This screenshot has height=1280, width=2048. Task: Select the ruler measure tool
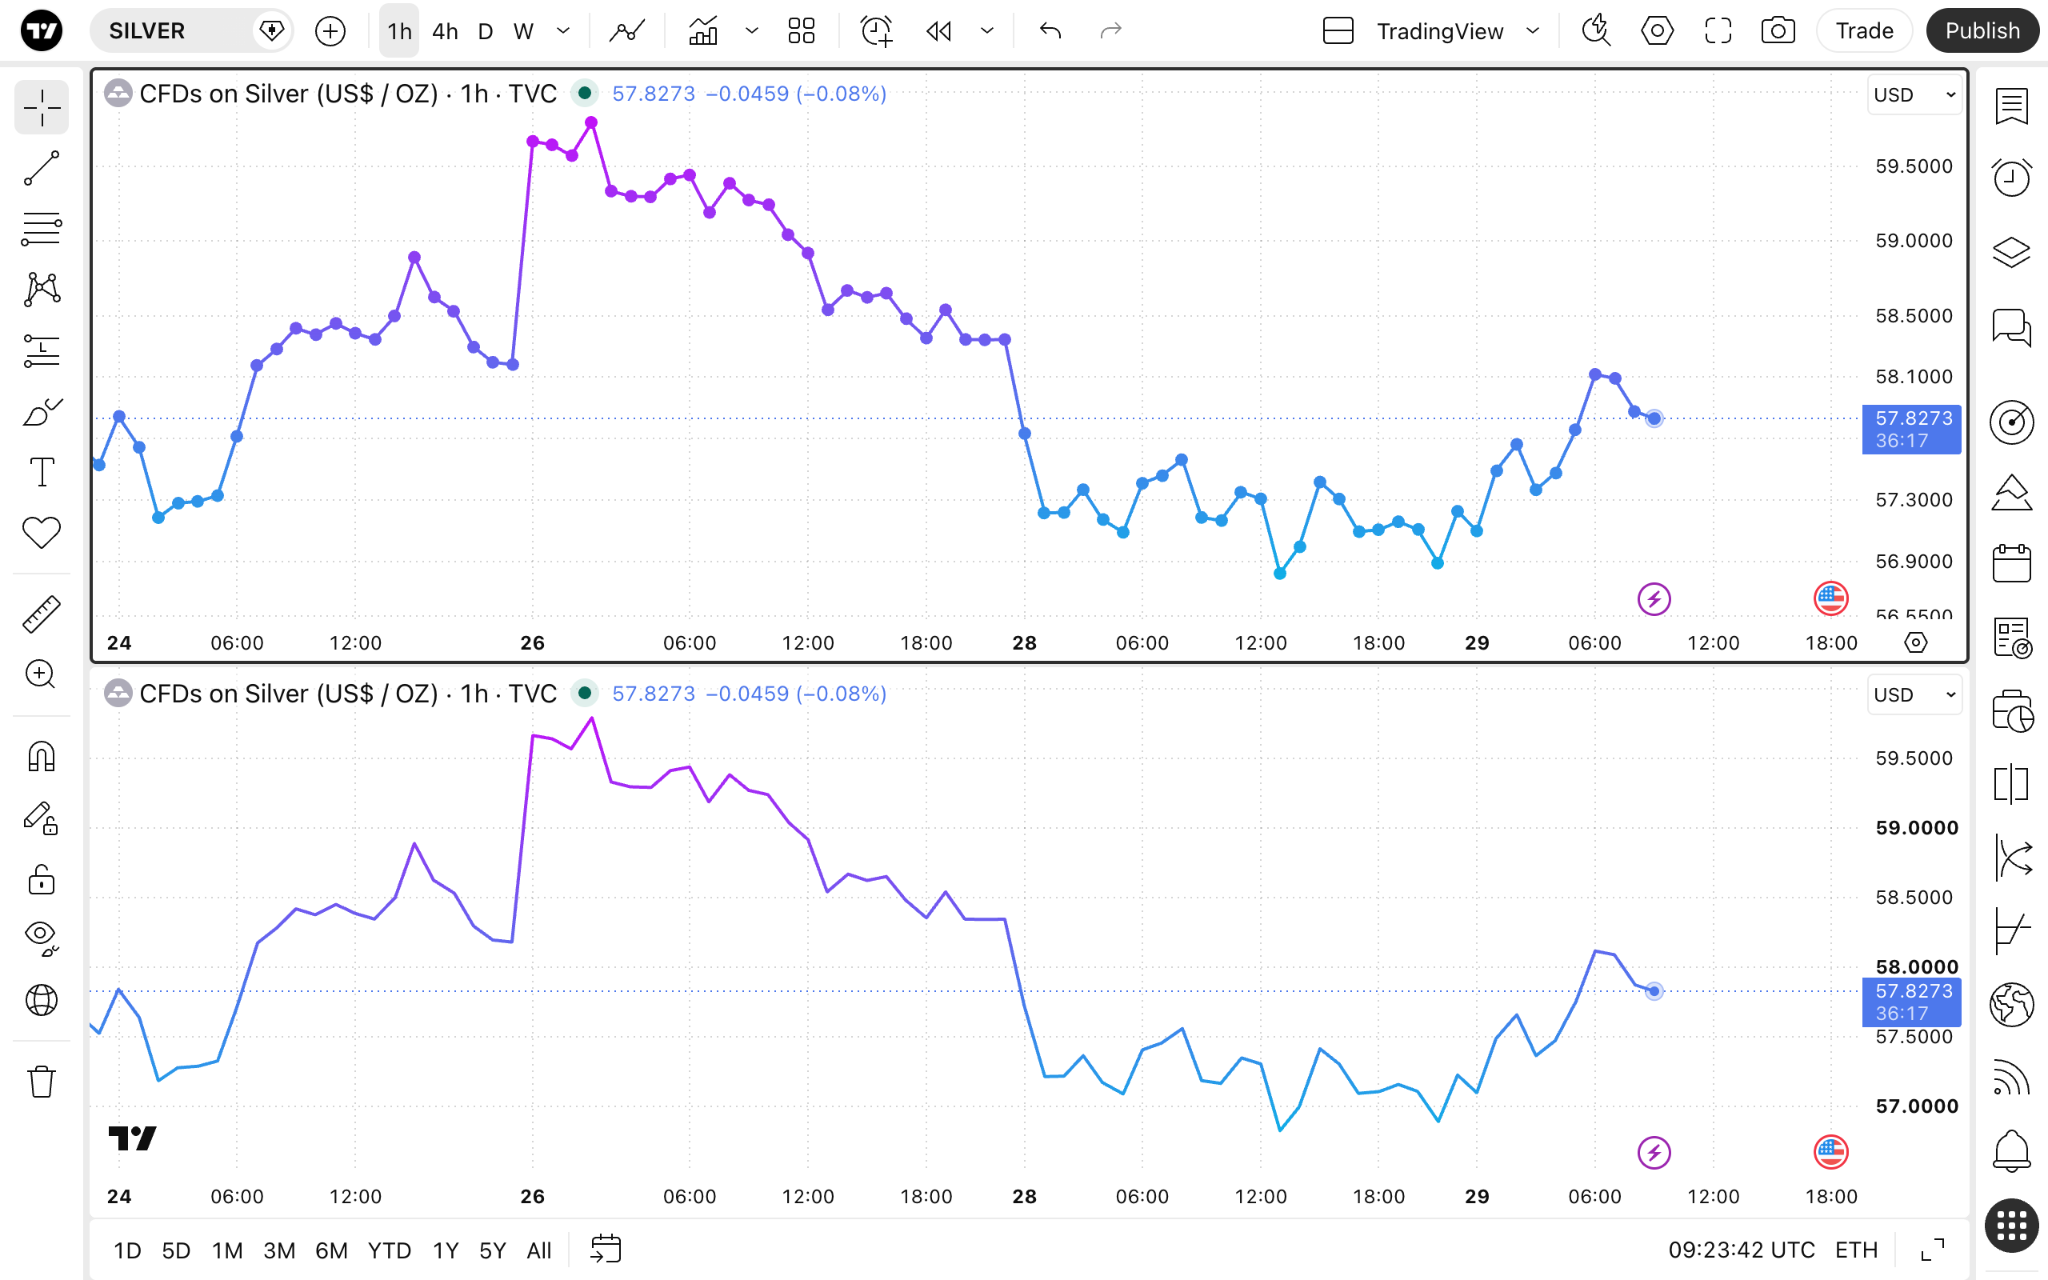pos(42,614)
